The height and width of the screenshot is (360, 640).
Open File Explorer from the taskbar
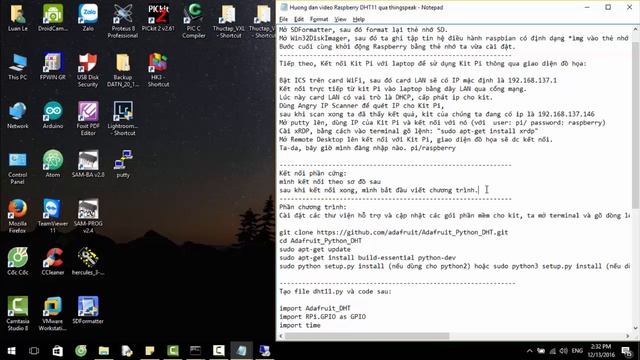[x=104, y=351]
